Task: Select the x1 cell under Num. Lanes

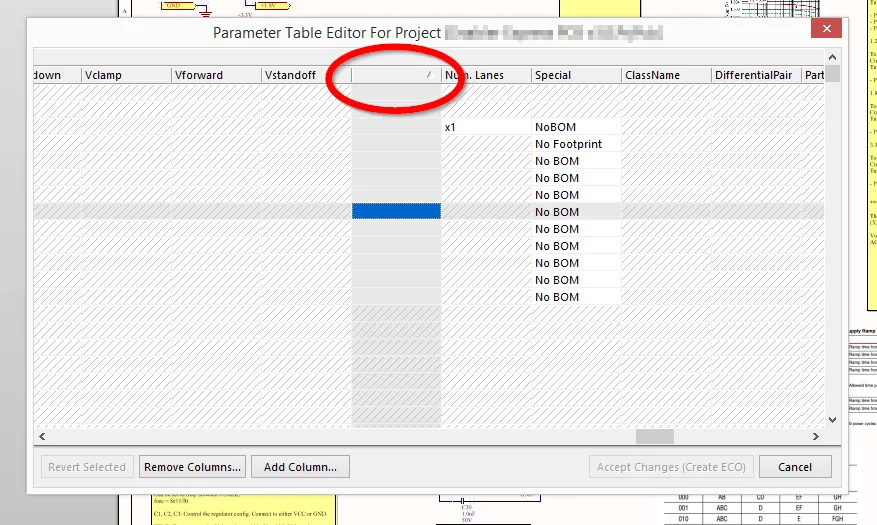Action: pyautogui.click(x=486, y=127)
